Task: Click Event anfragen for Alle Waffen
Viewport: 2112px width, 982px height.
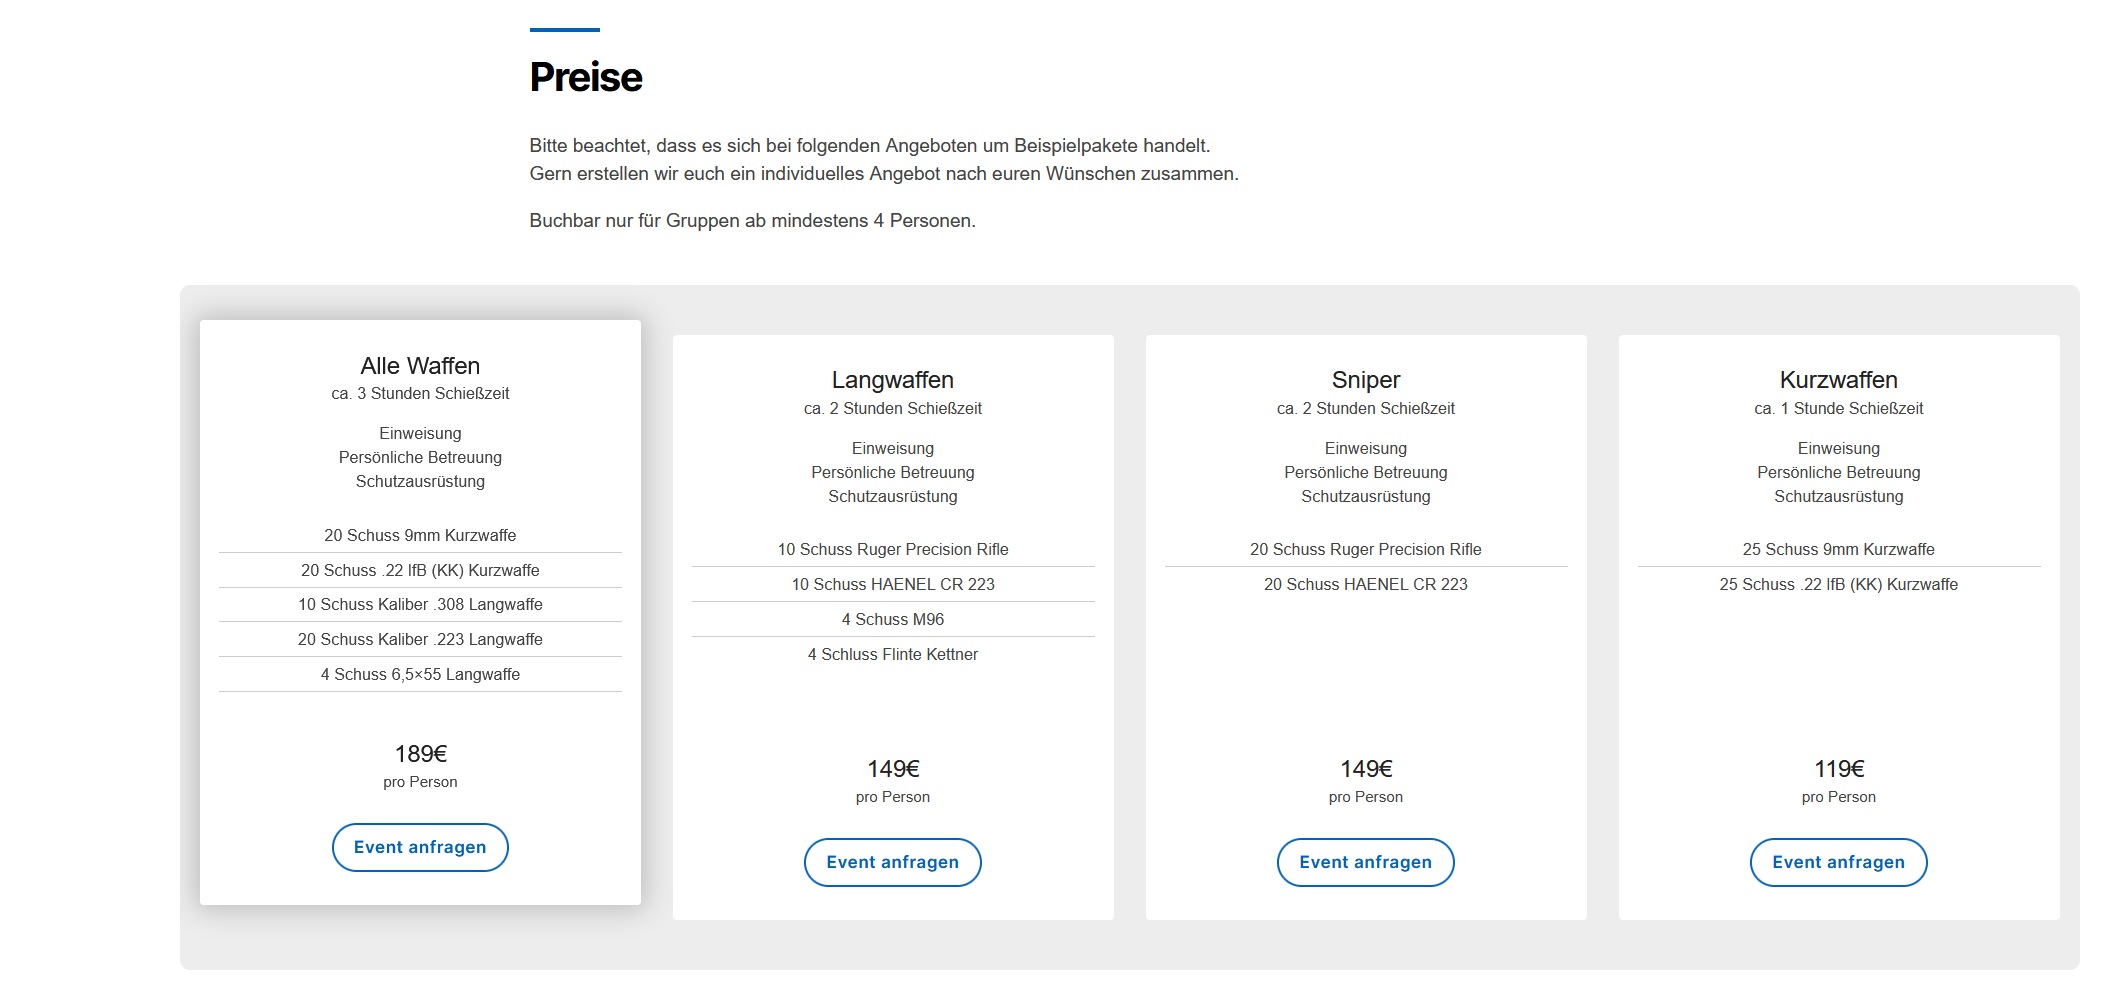Action: 420,847
